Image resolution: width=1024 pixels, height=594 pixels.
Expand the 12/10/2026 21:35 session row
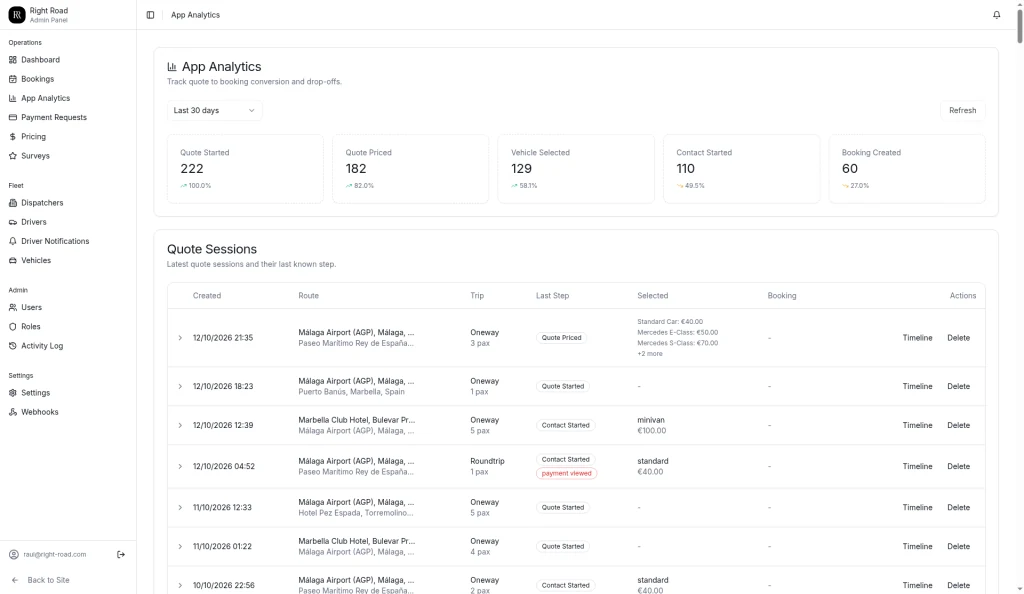[180, 338]
